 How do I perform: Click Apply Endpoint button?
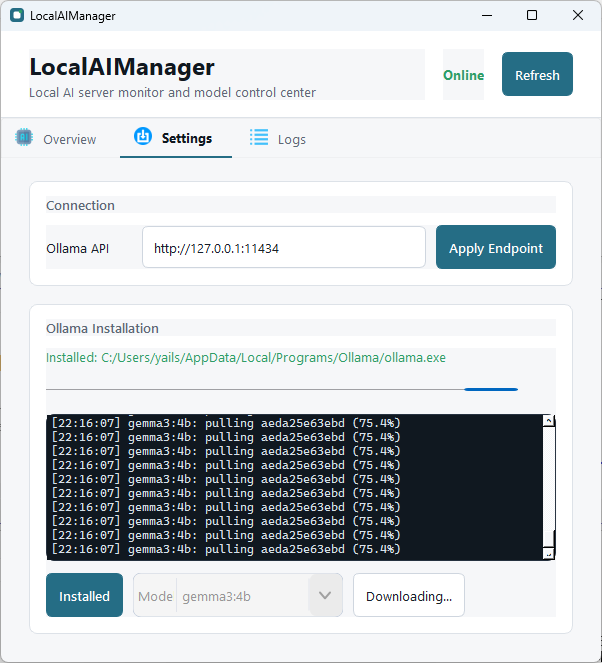(x=496, y=248)
